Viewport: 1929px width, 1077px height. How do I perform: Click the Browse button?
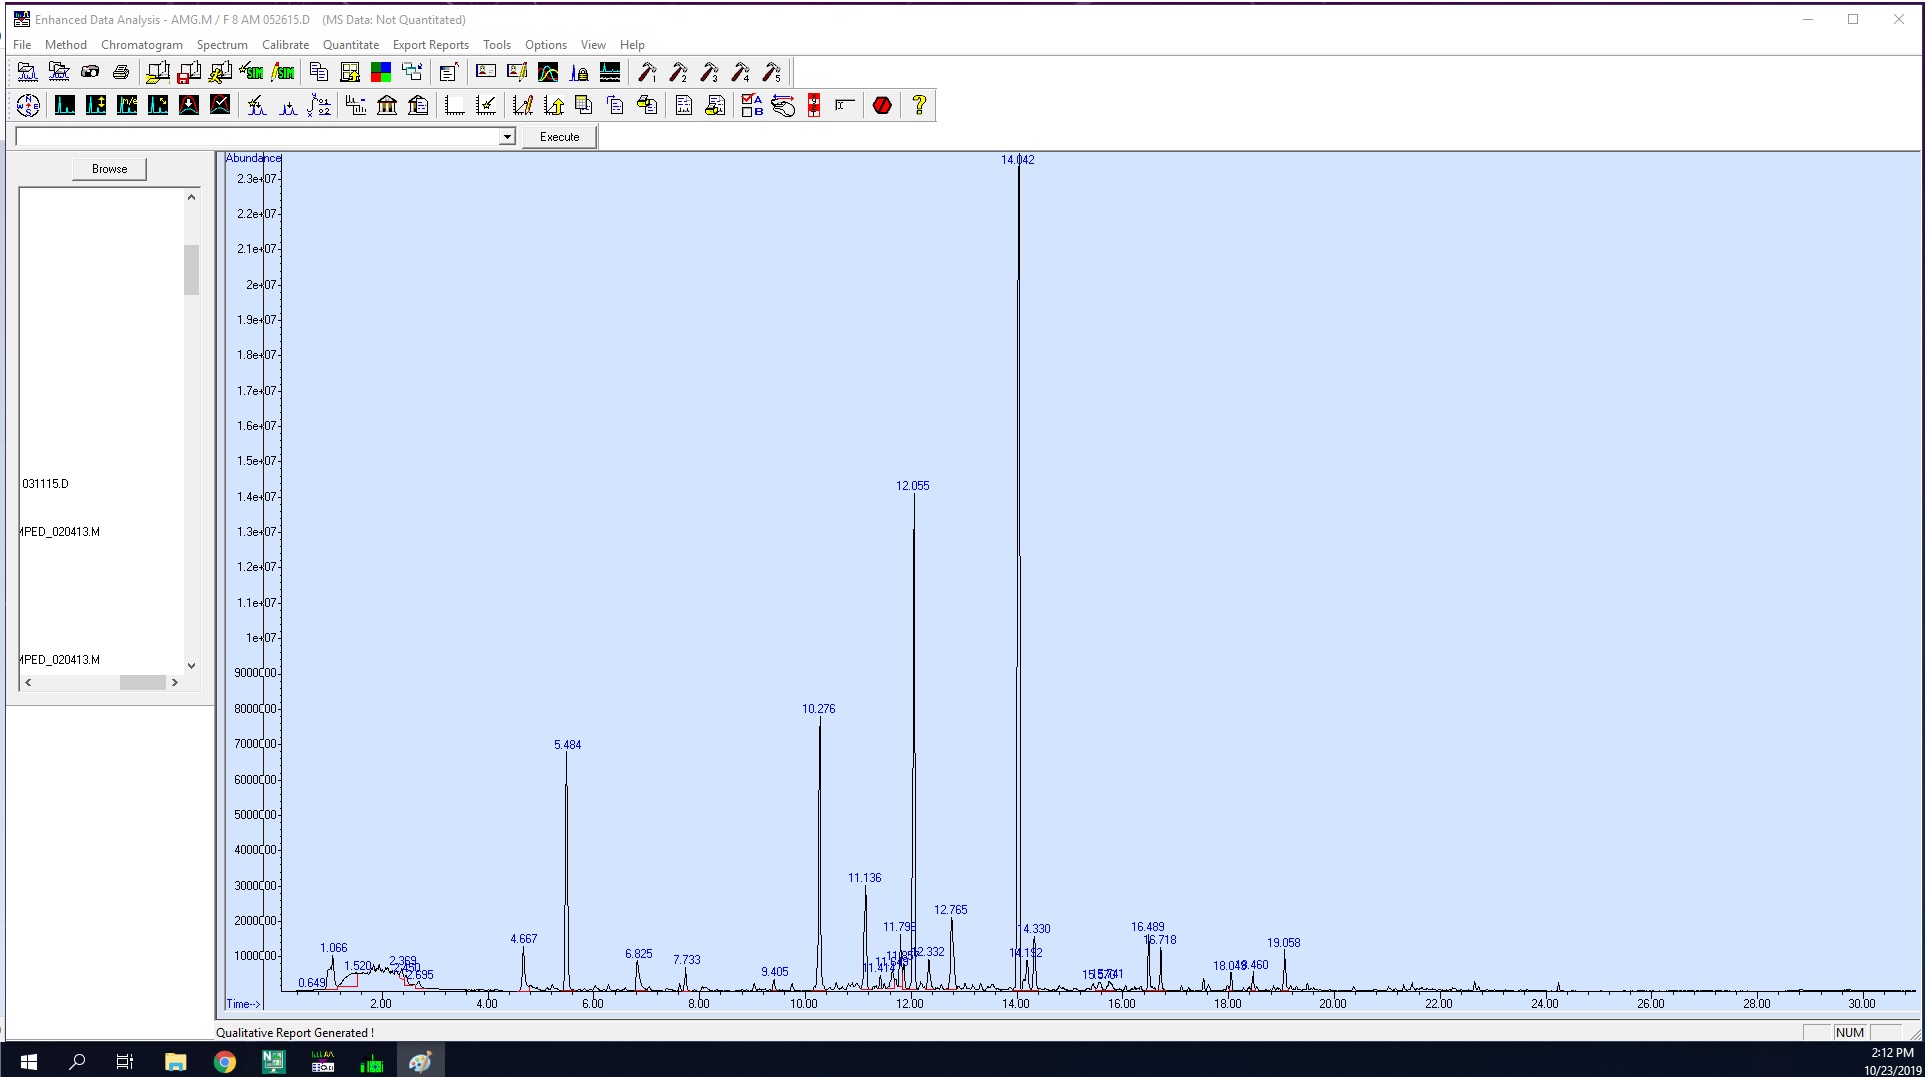coord(109,169)
